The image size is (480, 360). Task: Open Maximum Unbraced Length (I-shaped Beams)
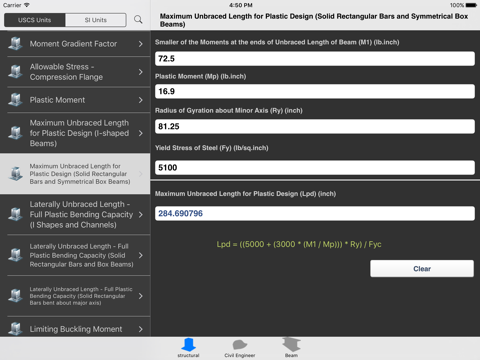click(x=75, y=133)
